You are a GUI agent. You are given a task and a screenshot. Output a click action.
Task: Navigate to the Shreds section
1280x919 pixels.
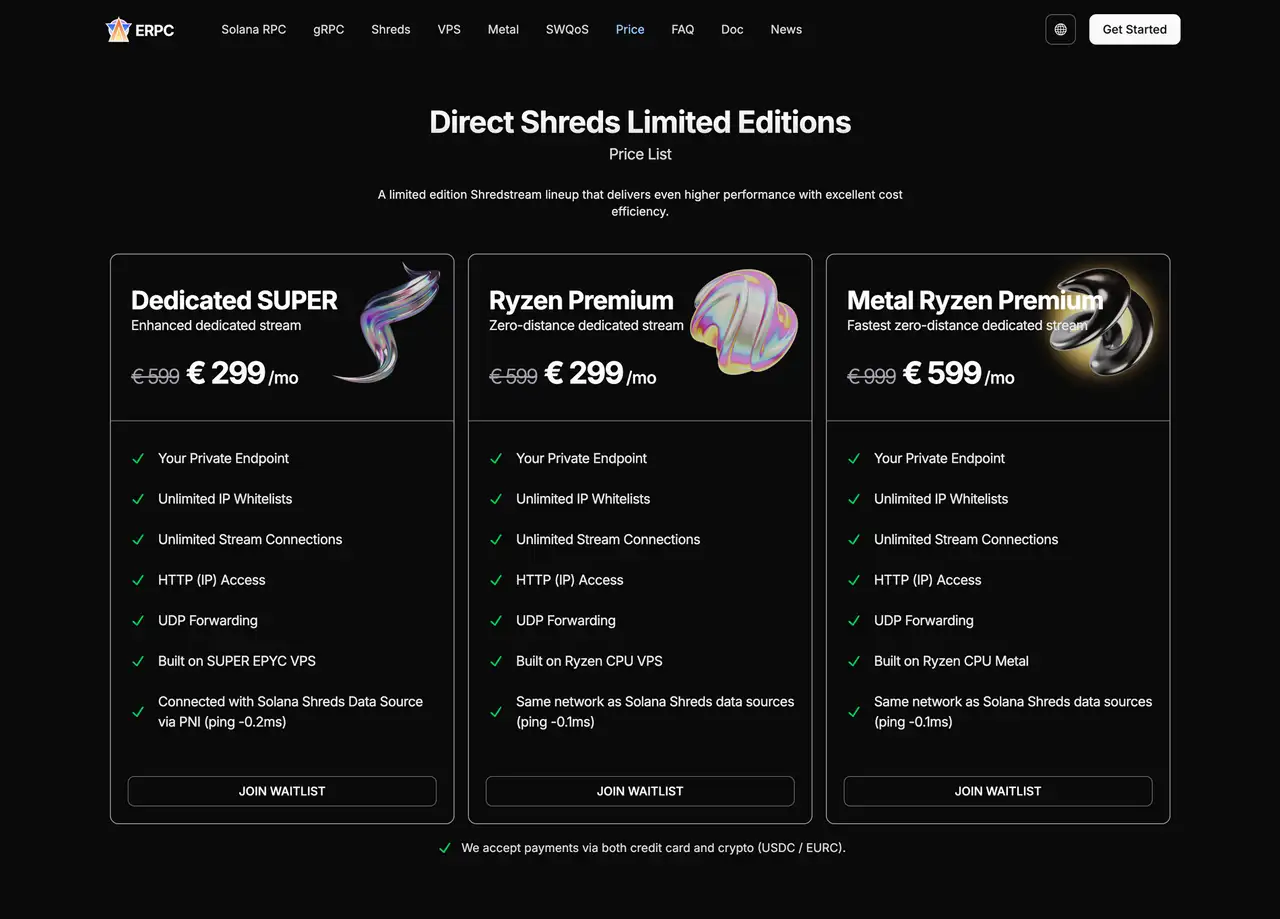pyautogui.click(x=390, y=29)
